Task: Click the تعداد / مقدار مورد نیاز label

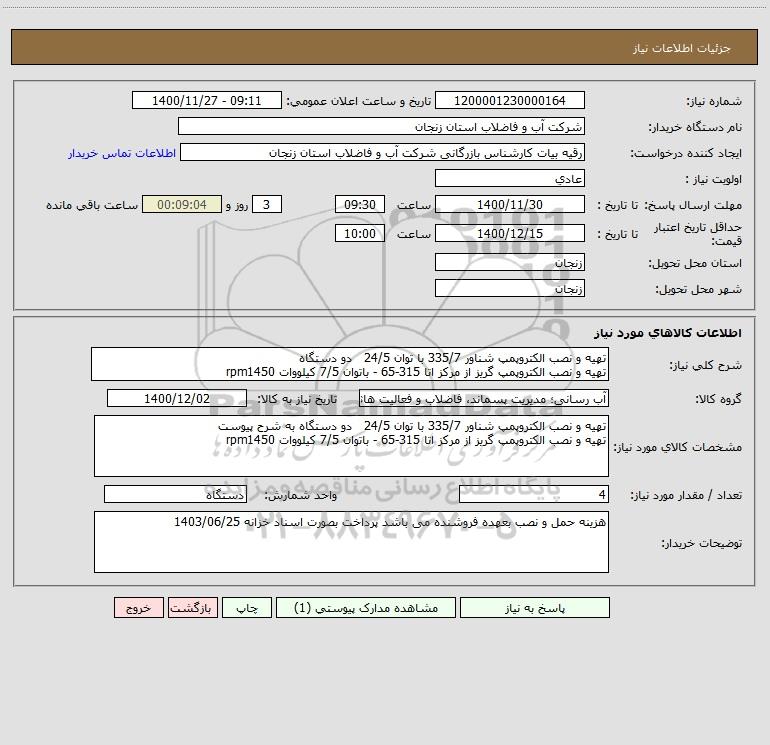Action: pos(686,495)
